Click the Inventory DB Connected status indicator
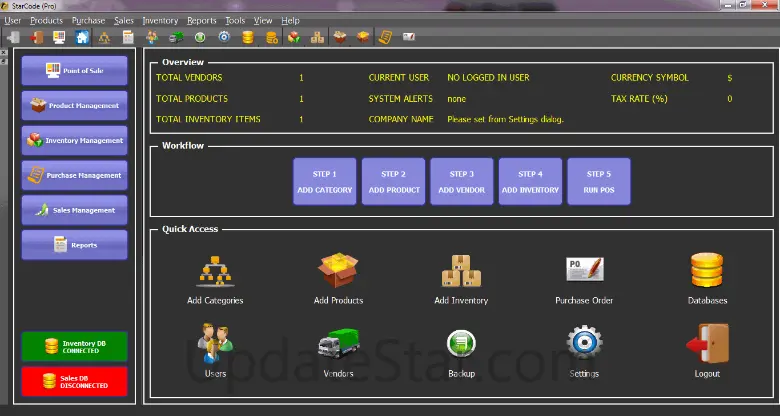The width and height of the screenshot is (780, 416). coord(75,346)
